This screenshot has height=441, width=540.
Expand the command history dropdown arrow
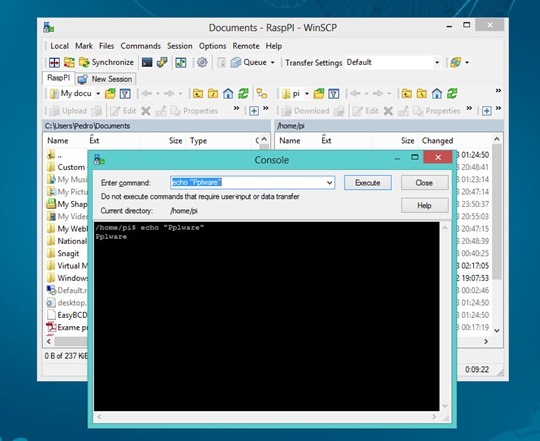point(330,182)
